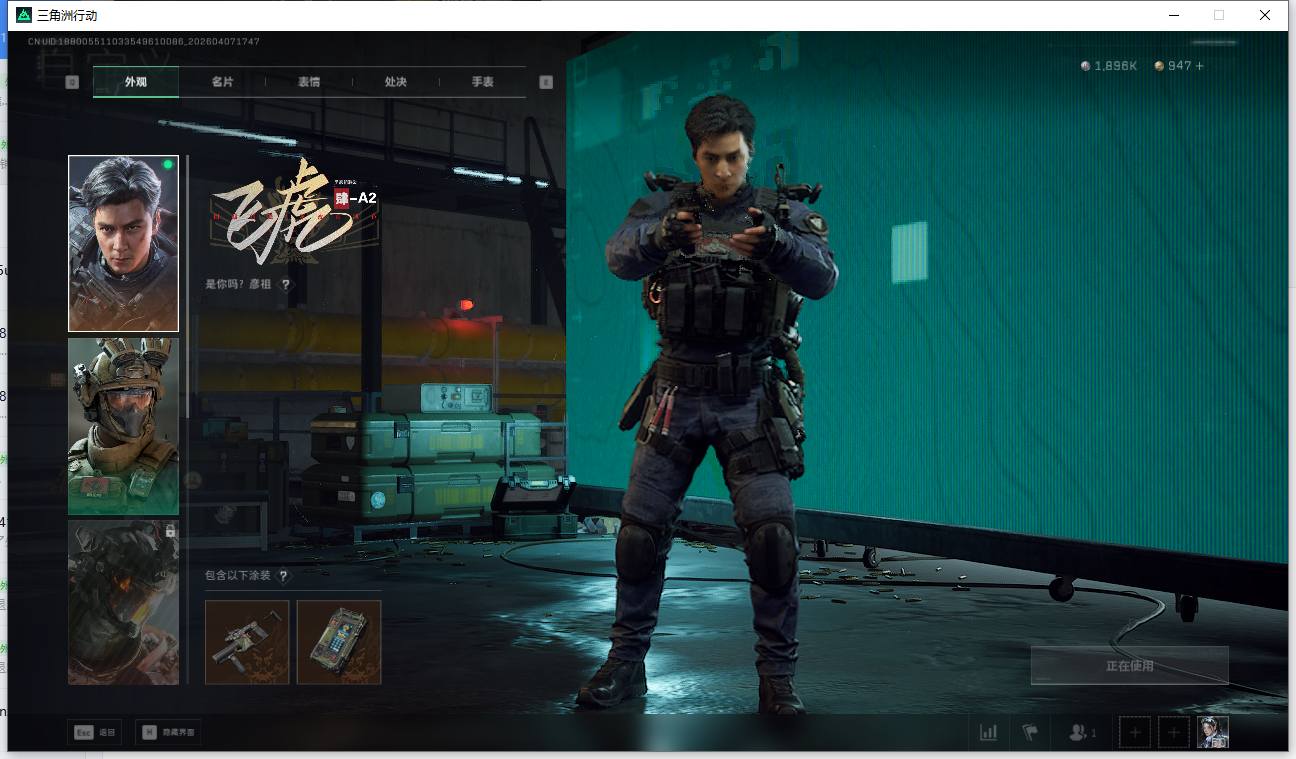Select the first gray-haired character skin
1296x759 pixels.
(123, 243)
